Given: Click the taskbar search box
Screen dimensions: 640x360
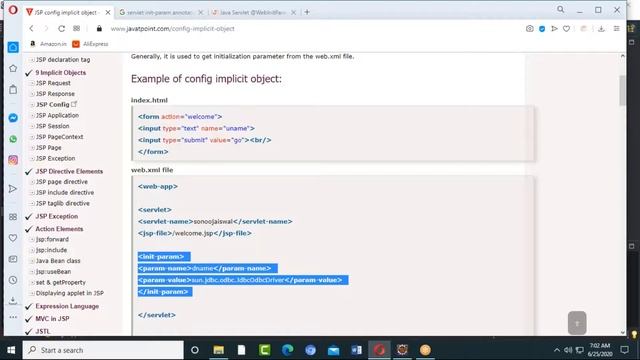Looking at the screenshot, I should point(103,350).
